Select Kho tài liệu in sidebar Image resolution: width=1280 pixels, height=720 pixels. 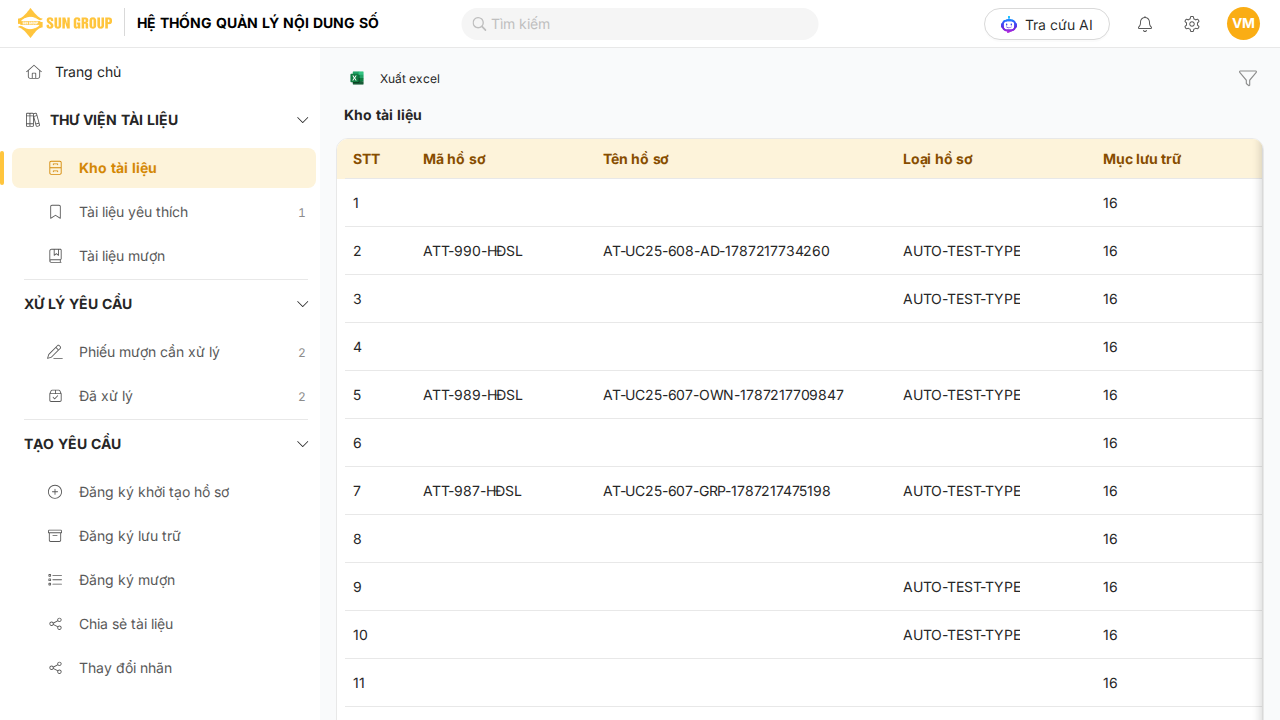pos(164,168)
